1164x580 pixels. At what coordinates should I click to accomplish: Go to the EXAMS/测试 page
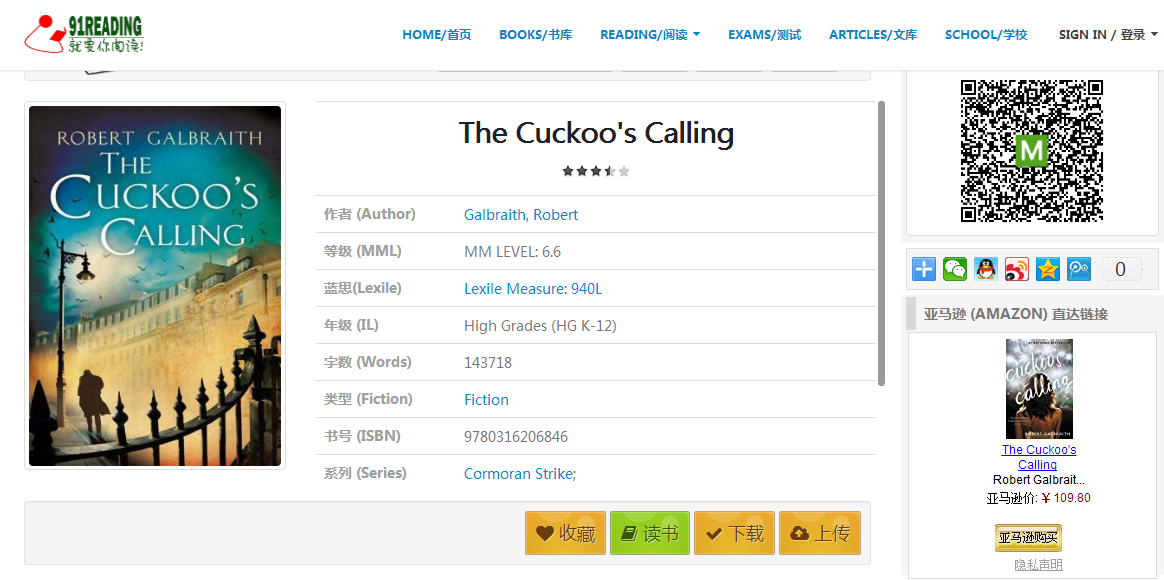(x=764, y=35)
